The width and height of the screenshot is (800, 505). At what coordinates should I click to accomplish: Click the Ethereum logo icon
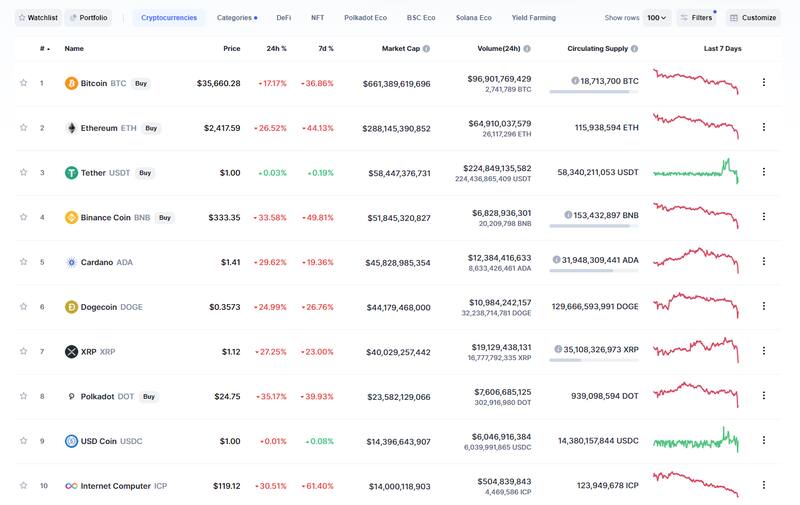point(71,128)
